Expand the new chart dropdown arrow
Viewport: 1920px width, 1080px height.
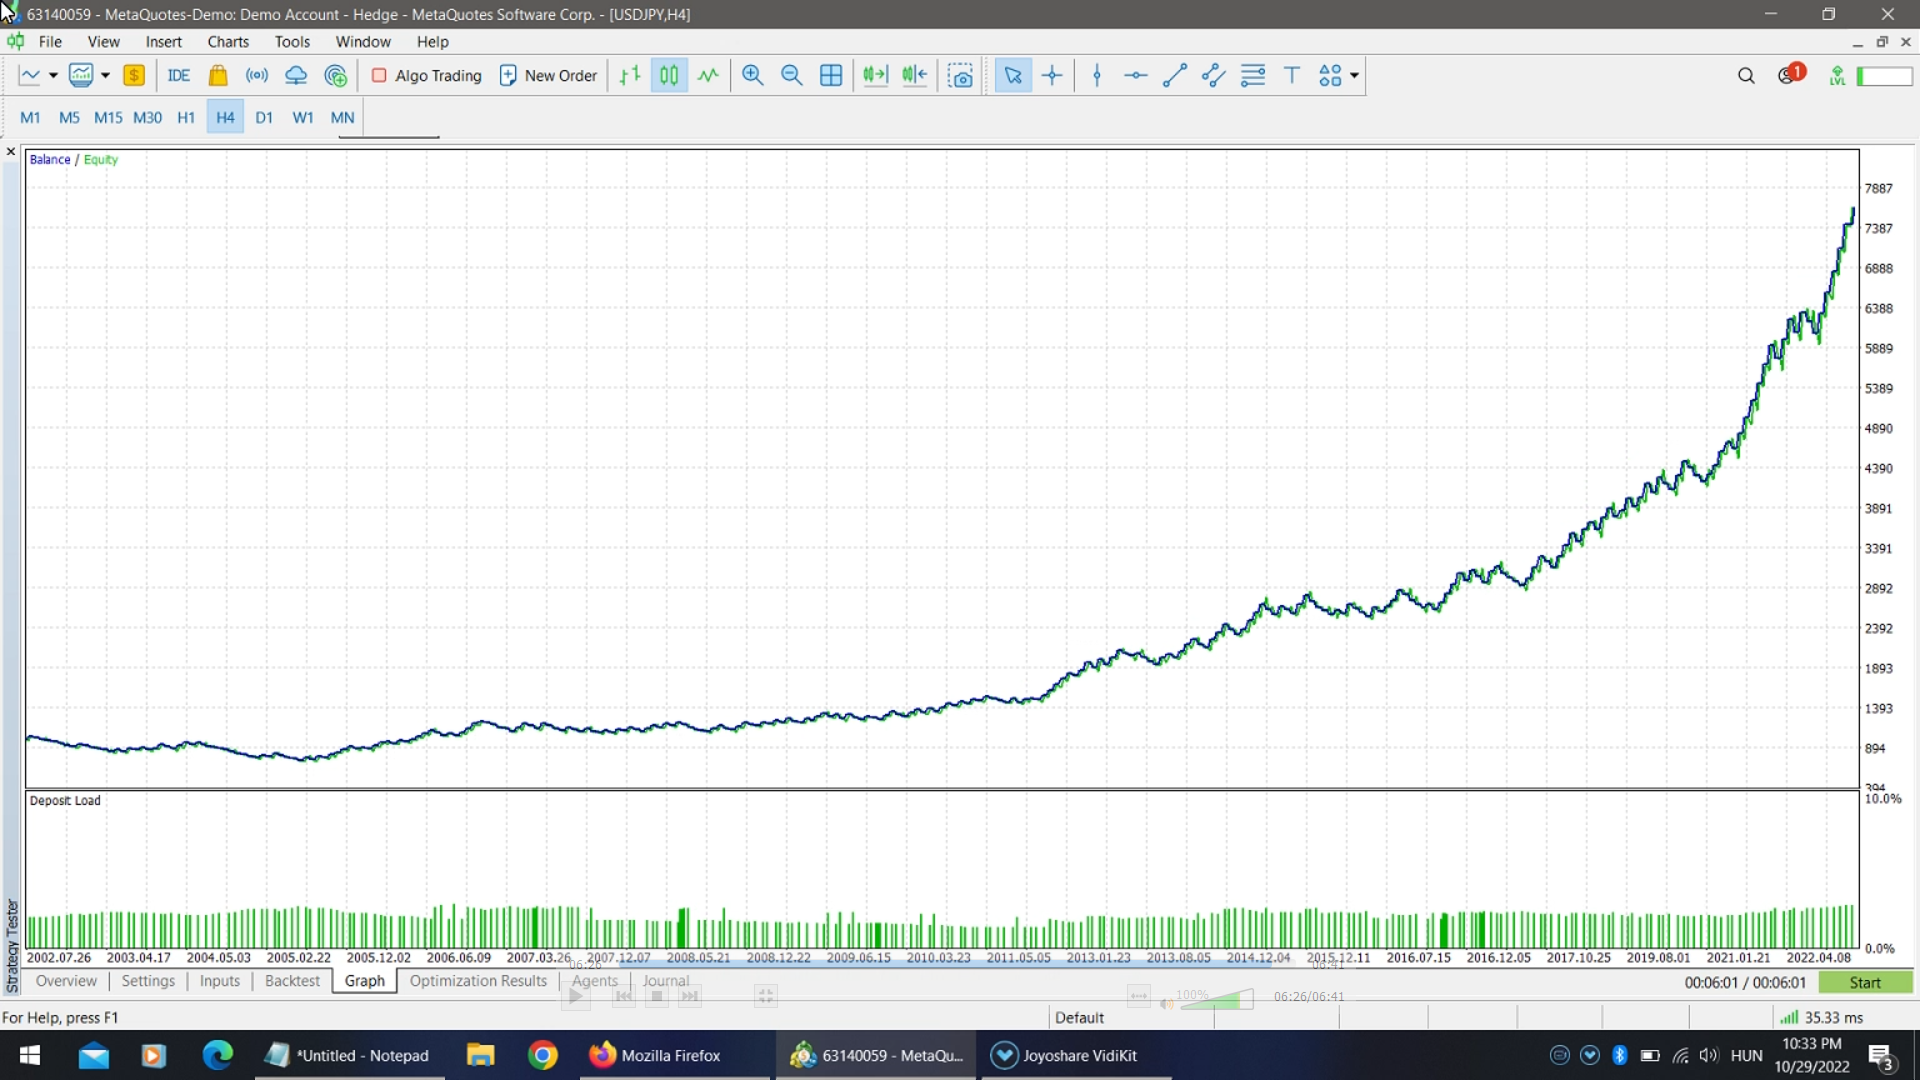pos(53,76)
